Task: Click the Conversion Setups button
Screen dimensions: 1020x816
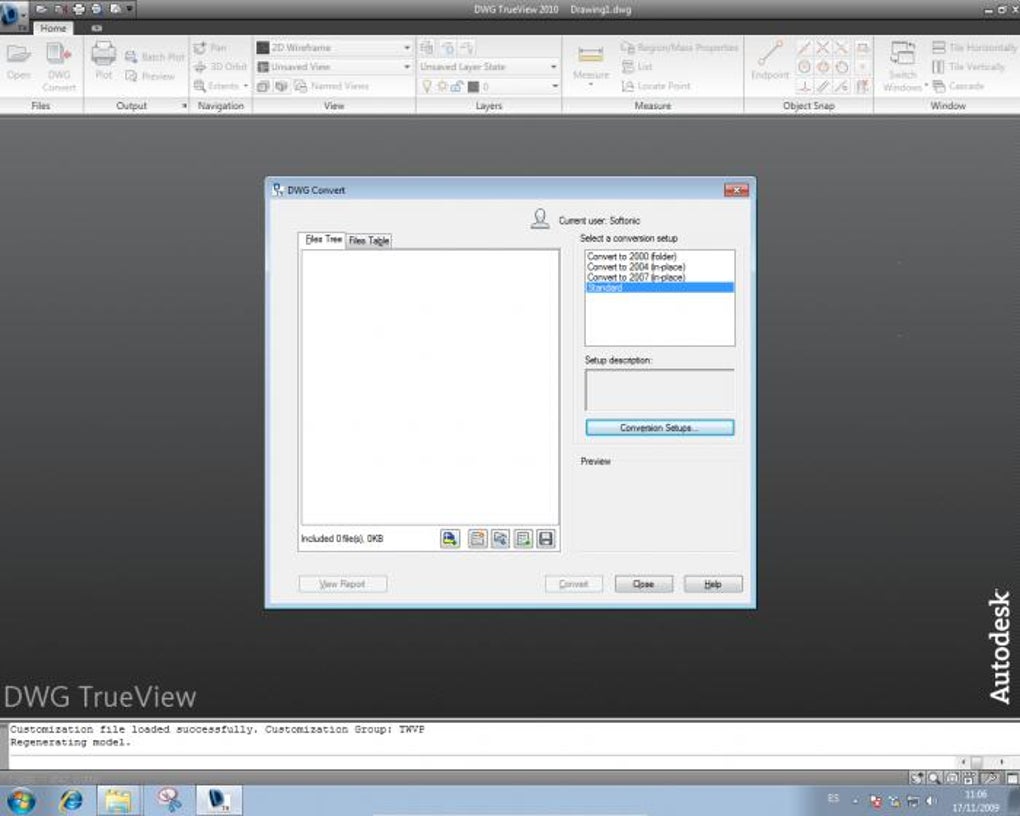Action: tap(660, 428)
